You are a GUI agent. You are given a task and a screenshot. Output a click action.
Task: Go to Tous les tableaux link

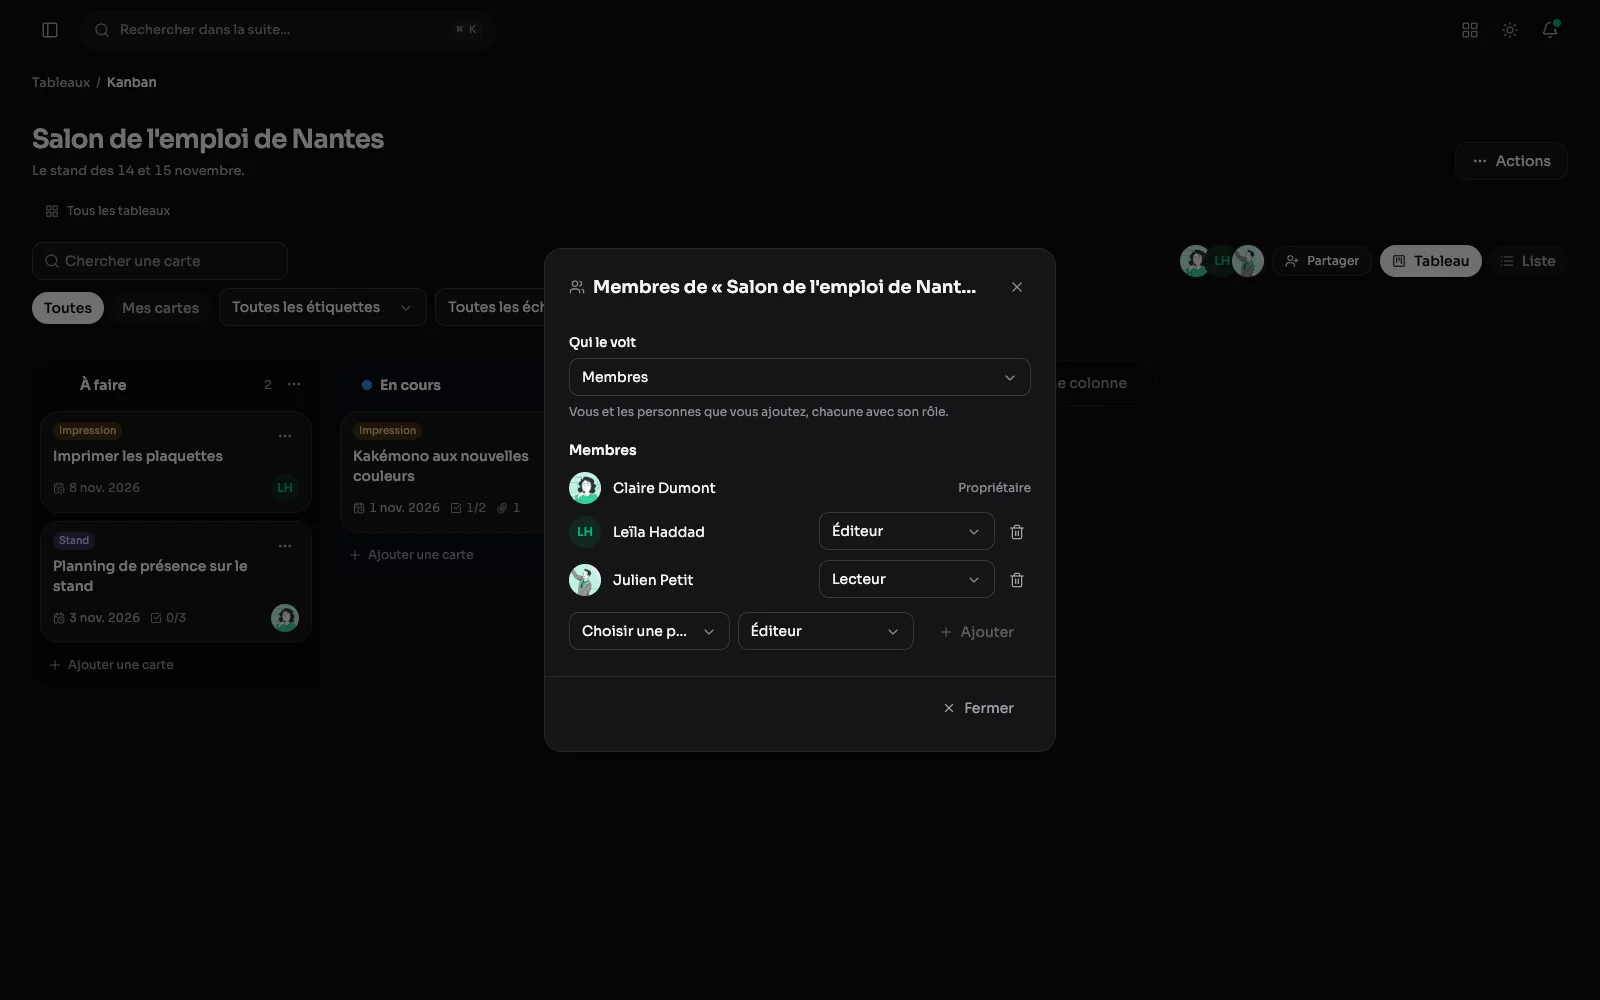[108, 211]
